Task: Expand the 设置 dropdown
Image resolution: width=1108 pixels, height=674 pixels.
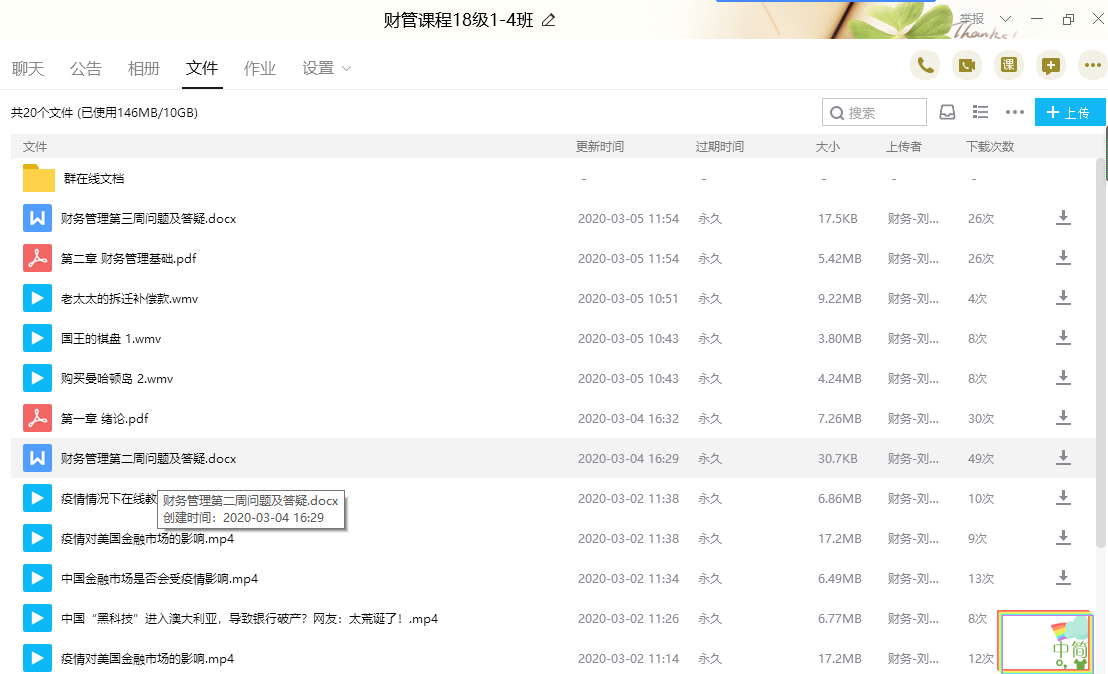Action: [x=326, y=69]
